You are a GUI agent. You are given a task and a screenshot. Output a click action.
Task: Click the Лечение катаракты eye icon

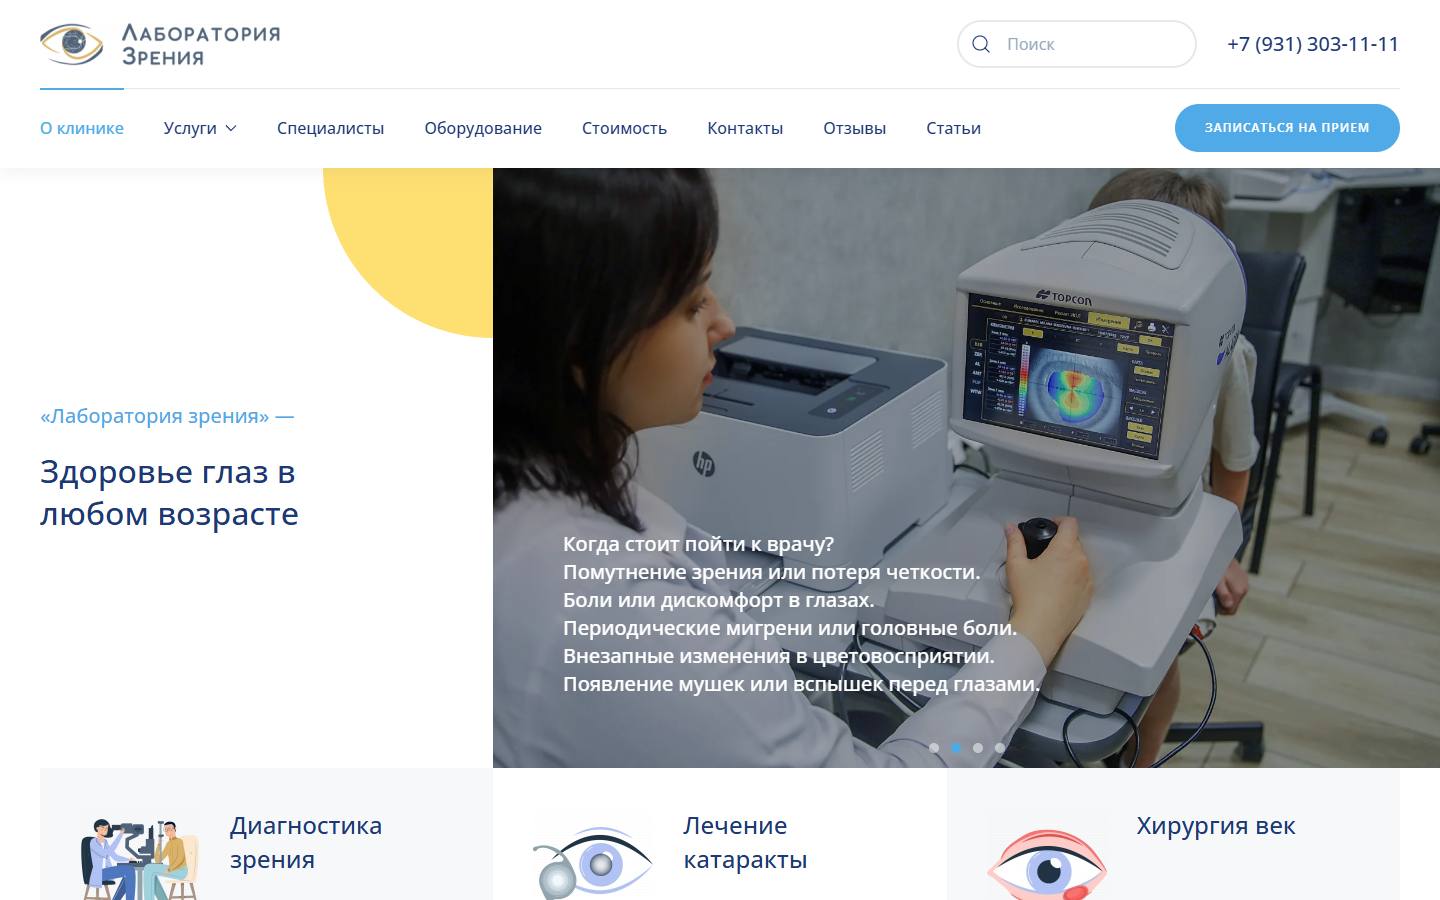point(592,862)
